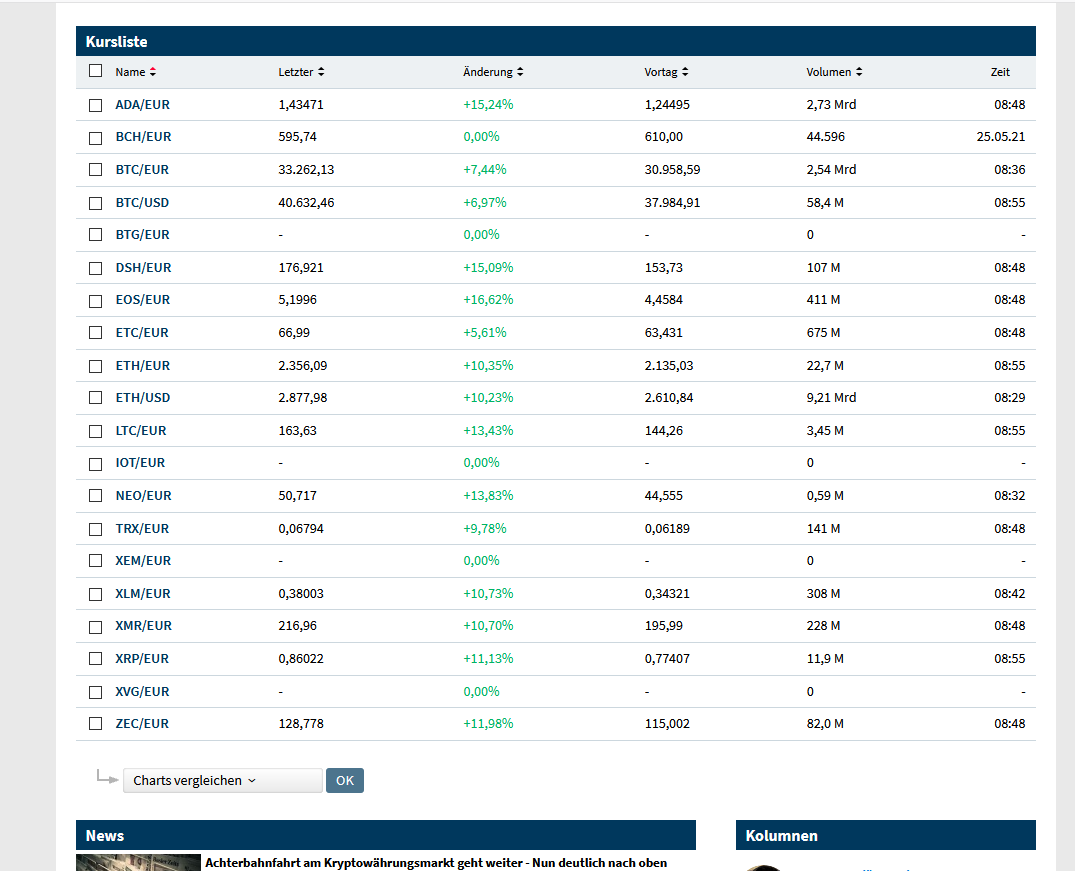This screenshot has height=871, width=1075.
Task: Open the ETH/EUR link
Action: tap(143, 366)
